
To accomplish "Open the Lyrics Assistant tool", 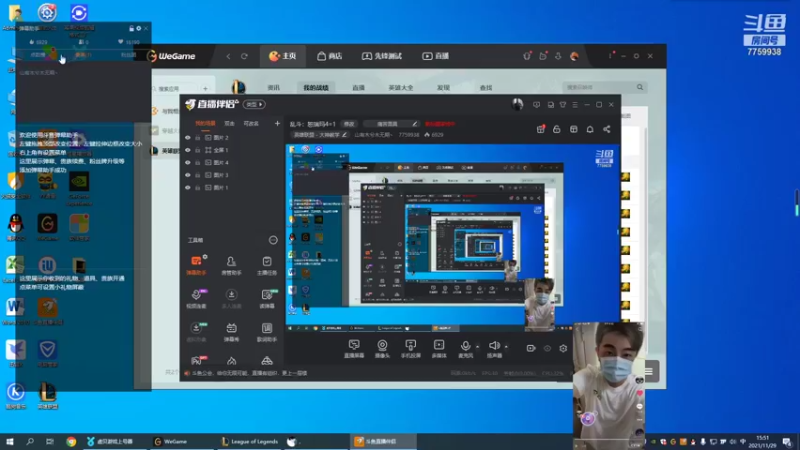I will [267, 332].
